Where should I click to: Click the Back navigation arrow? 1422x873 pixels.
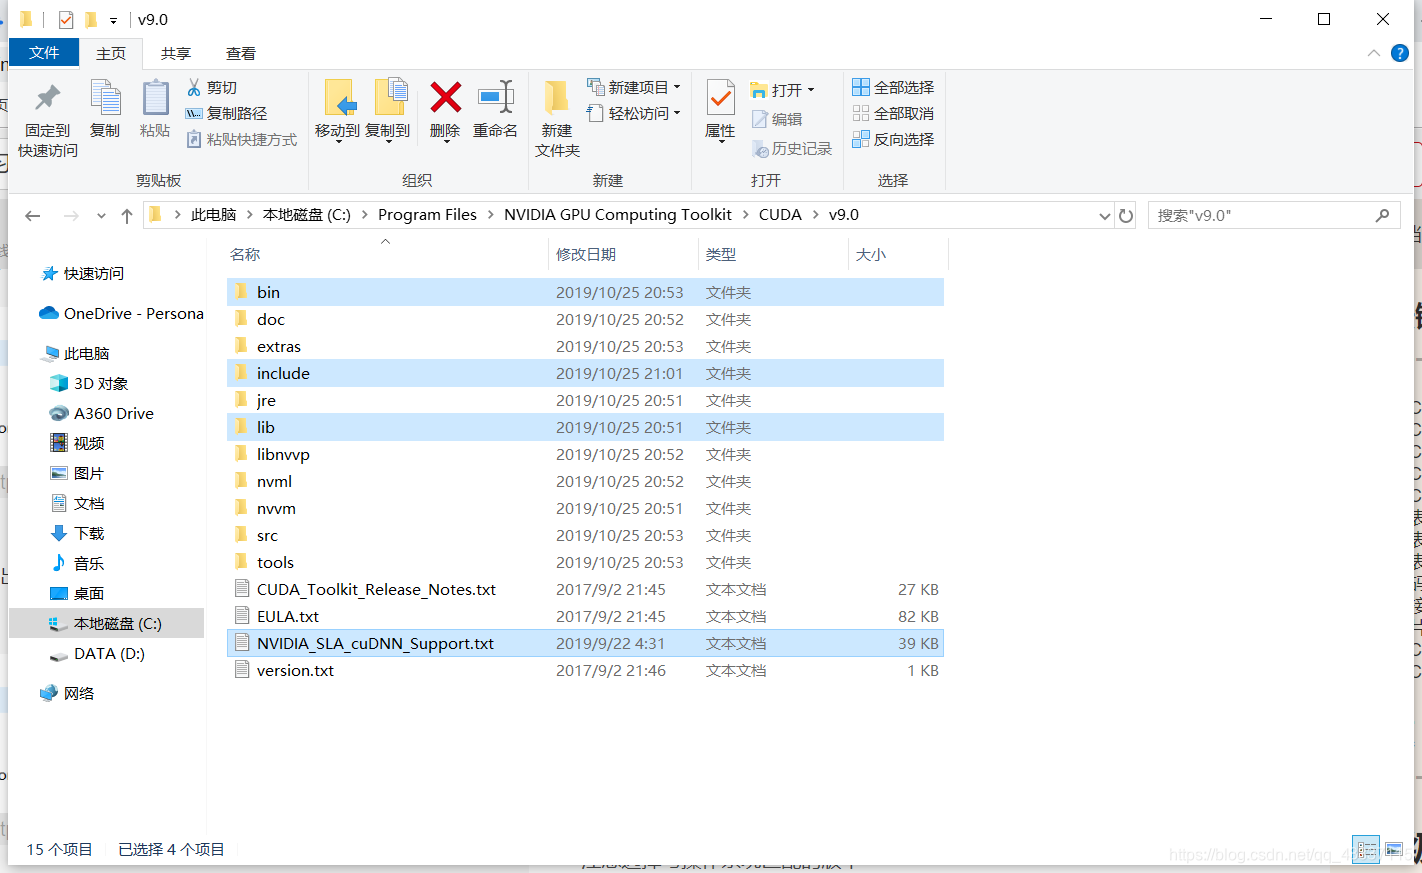pos(33,215)
